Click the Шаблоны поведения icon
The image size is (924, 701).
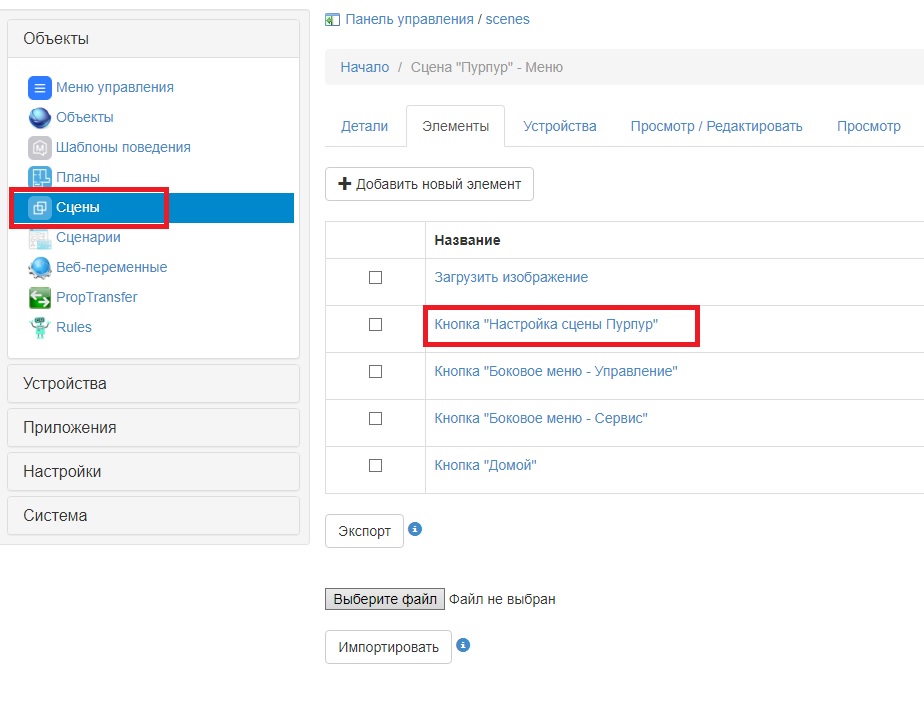(39, 147)
